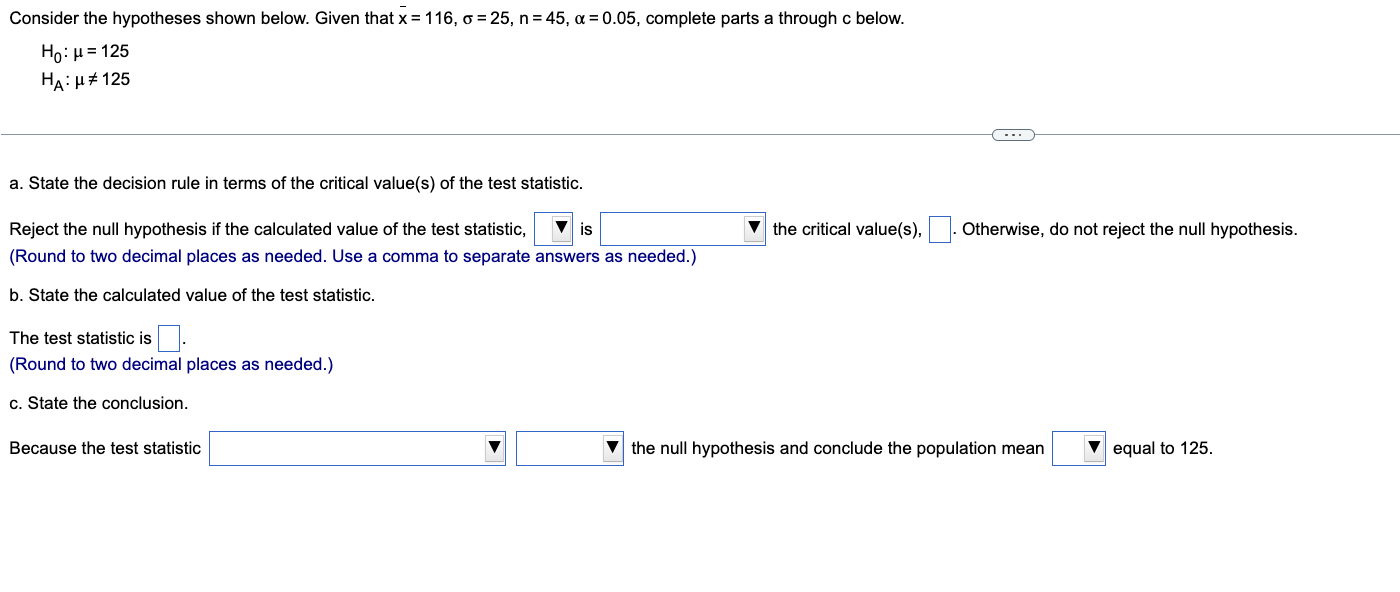Click the hypothesis statement H0: mu = 125
This screenshot has height=592, width=1400.
click(x=84, y=51)
